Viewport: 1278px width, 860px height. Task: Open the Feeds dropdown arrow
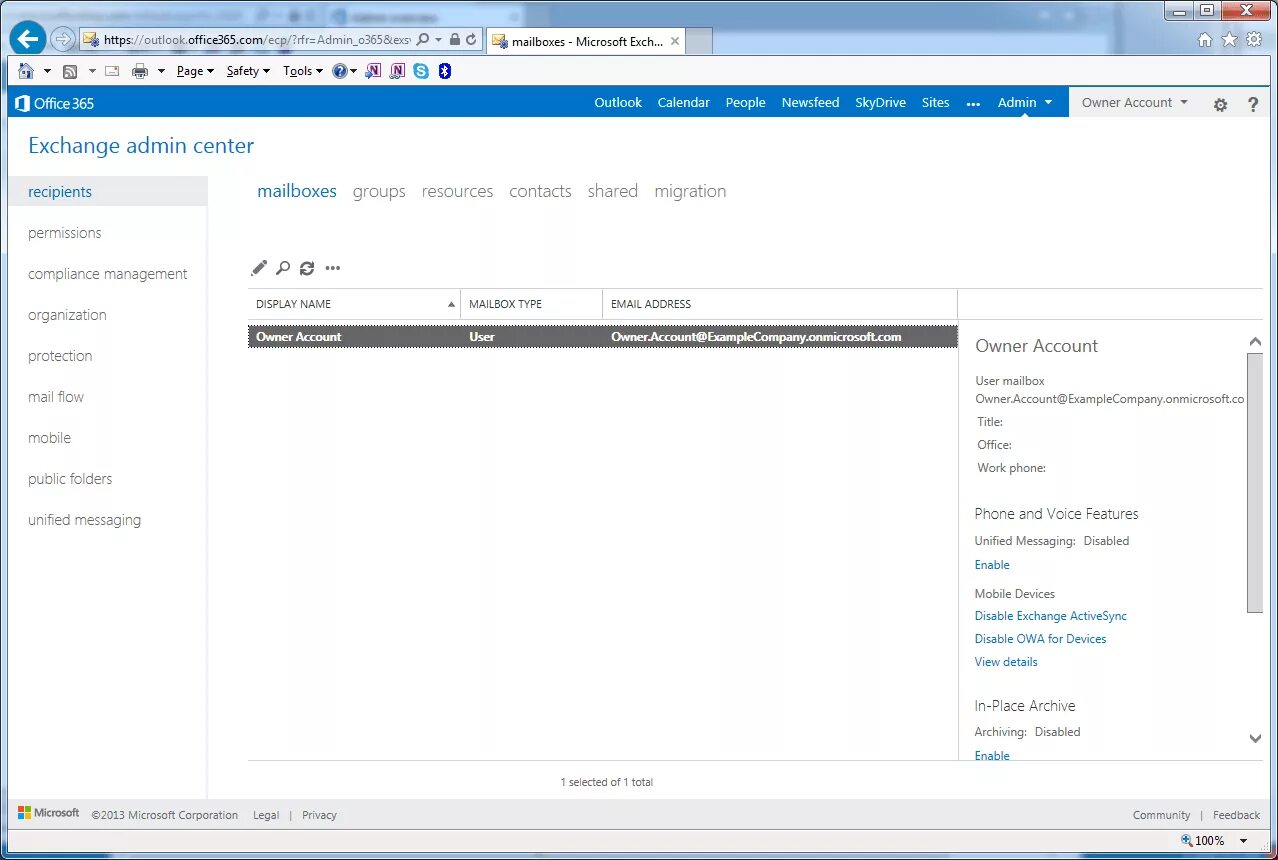pos(92,71)
